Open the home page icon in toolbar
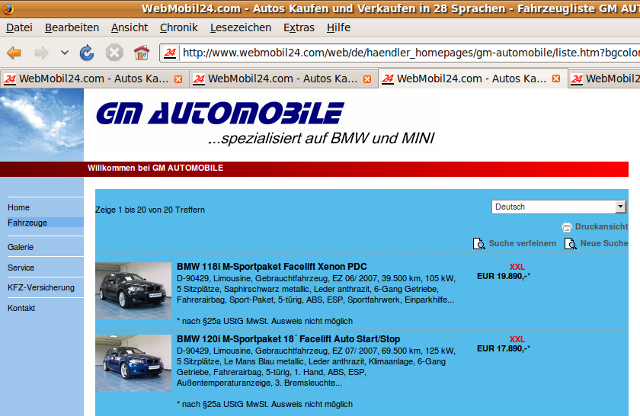This screenshot has width=640, height=416. point(142,53)
